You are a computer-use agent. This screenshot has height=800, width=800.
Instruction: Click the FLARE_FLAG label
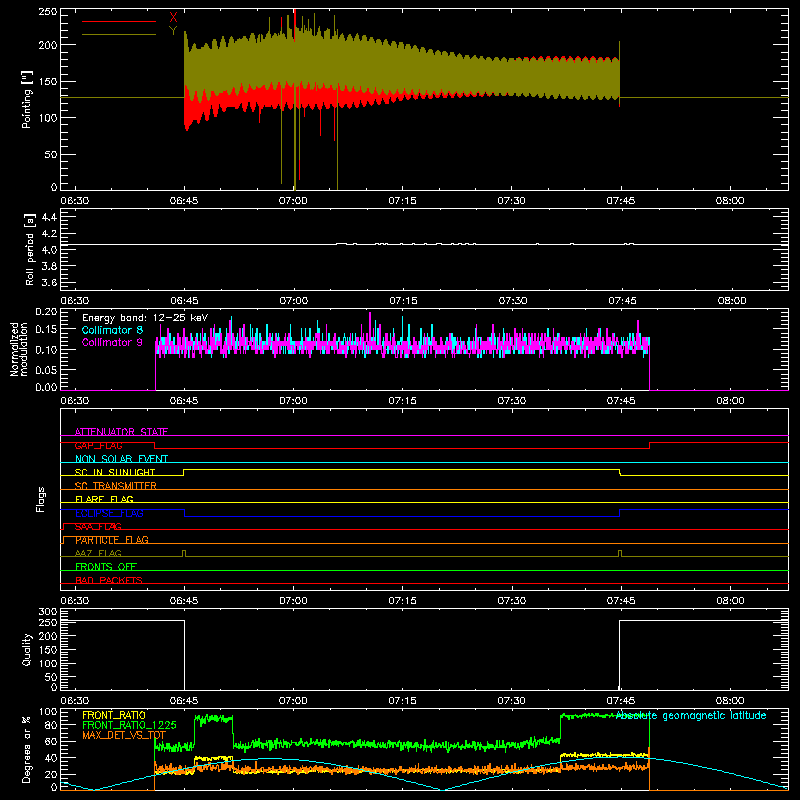pyautogui.click(x=104, y=499)
